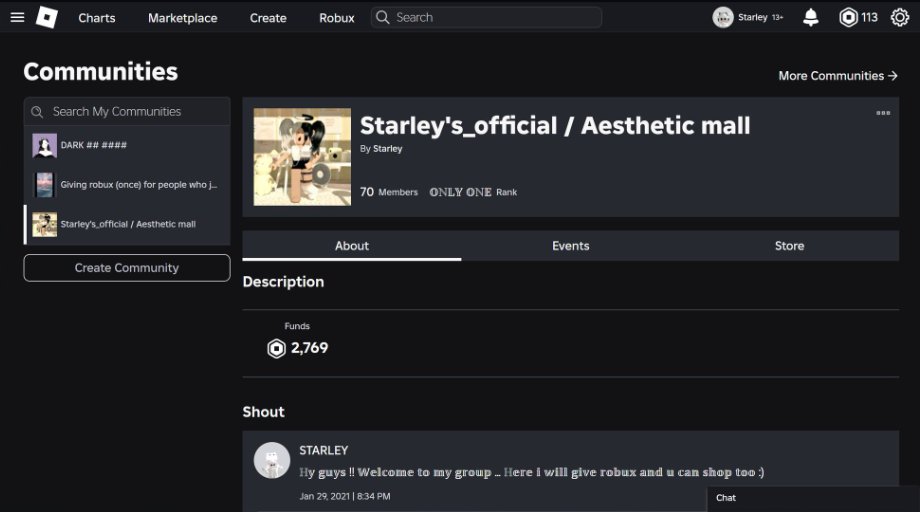The height and width of the screenshot is (512, 920).
Task: Switch to the Events tab
Action: [570, 246]
